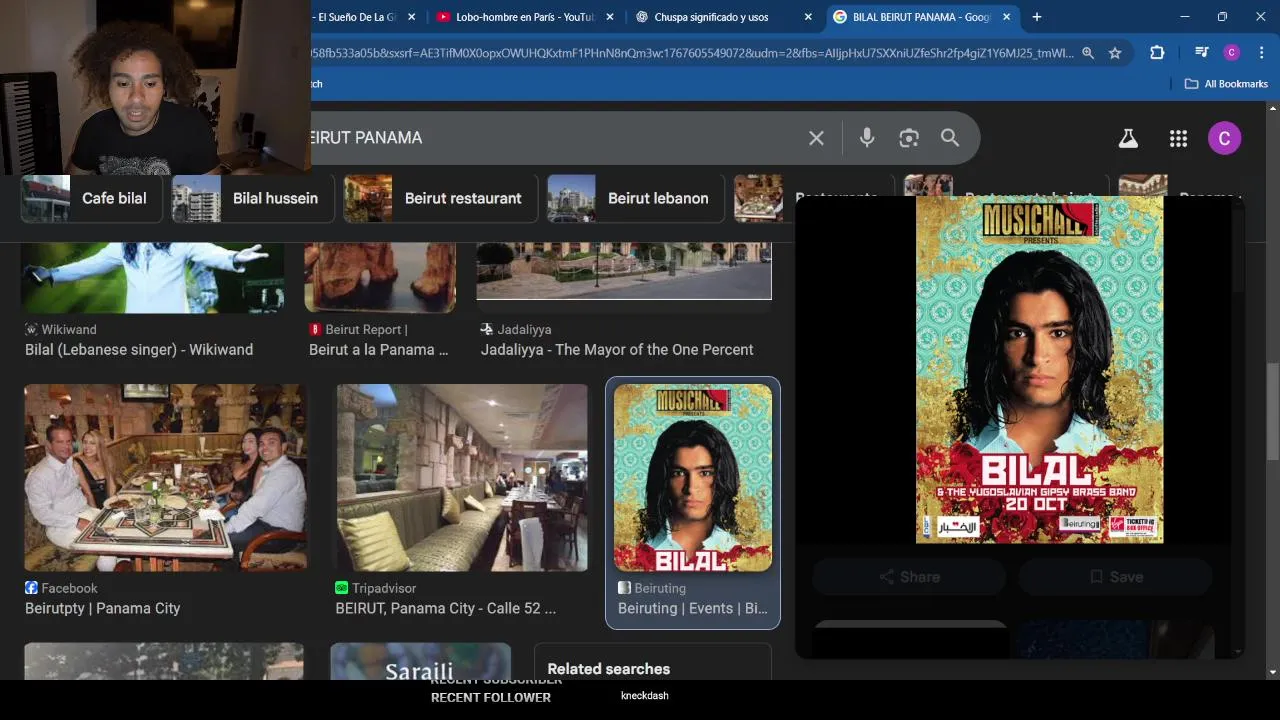
Task: Open a new browser tab
Action: [x=1037, y=17]
